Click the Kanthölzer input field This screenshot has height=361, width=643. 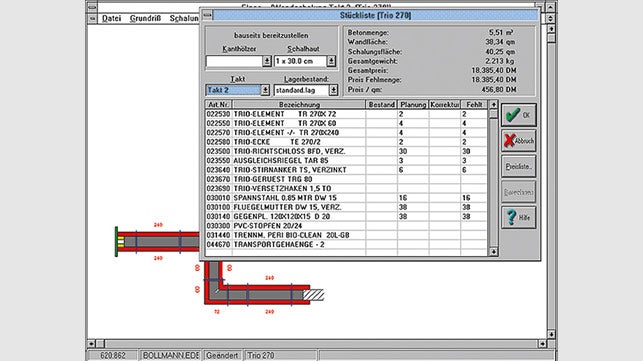click(x=234, y=61)
